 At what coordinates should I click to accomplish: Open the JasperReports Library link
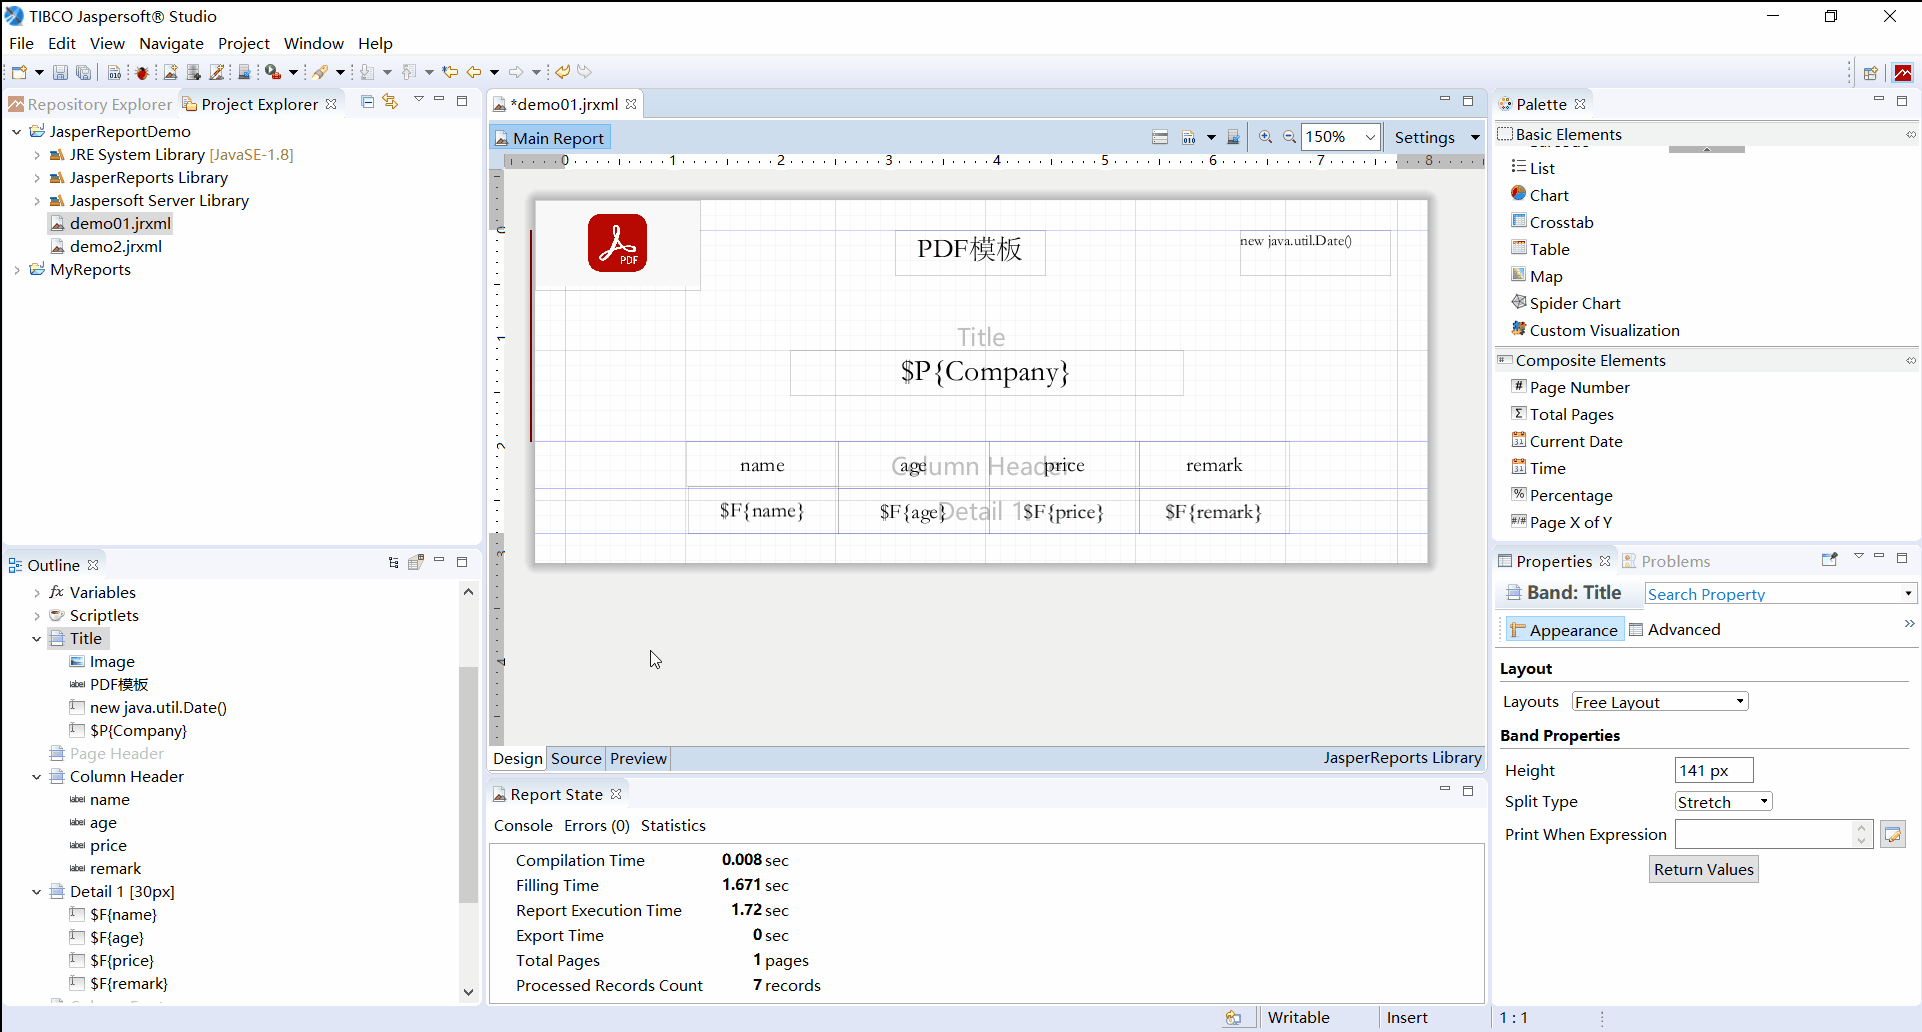(1402, 758)
